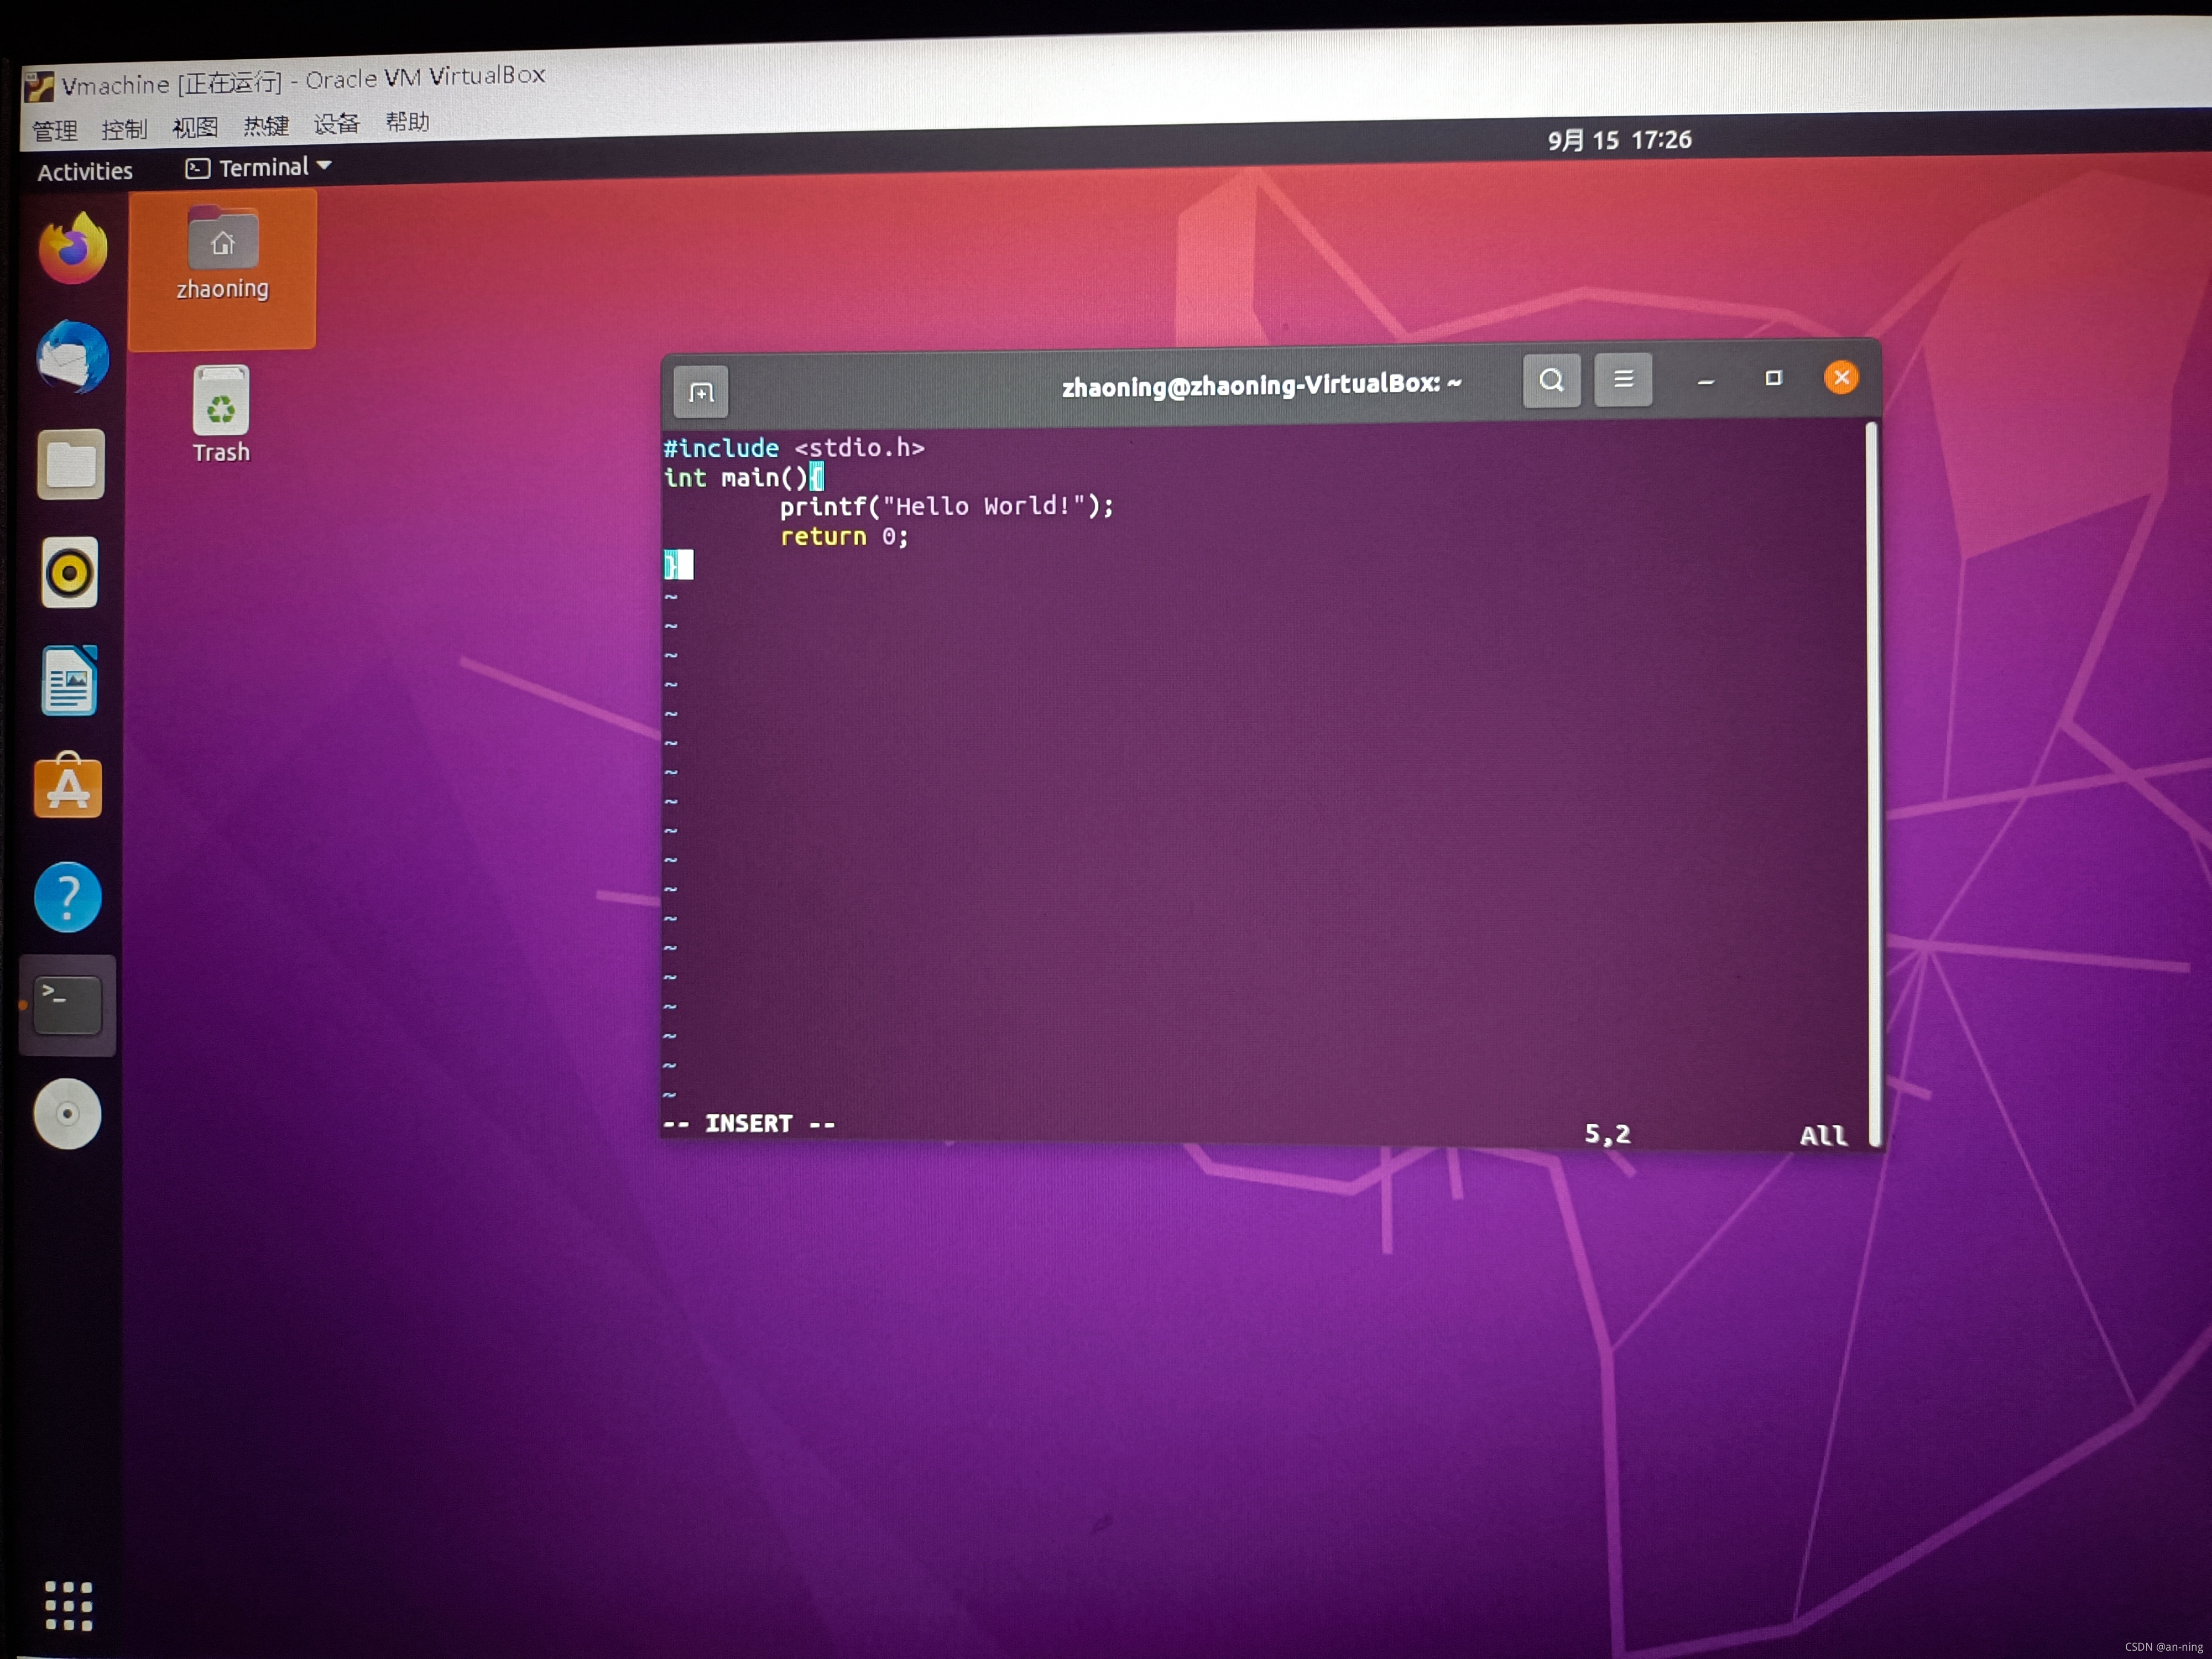The image size is (2212, 1659).
Task: Click the hamburger menu icon in terminal
Action: pyautogui.click(x=1621, y=383)
